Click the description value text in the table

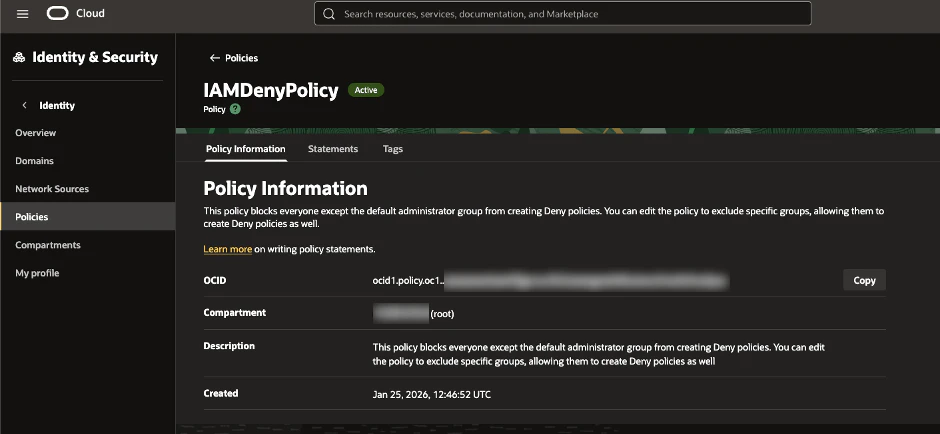click(x=599, y=354)
